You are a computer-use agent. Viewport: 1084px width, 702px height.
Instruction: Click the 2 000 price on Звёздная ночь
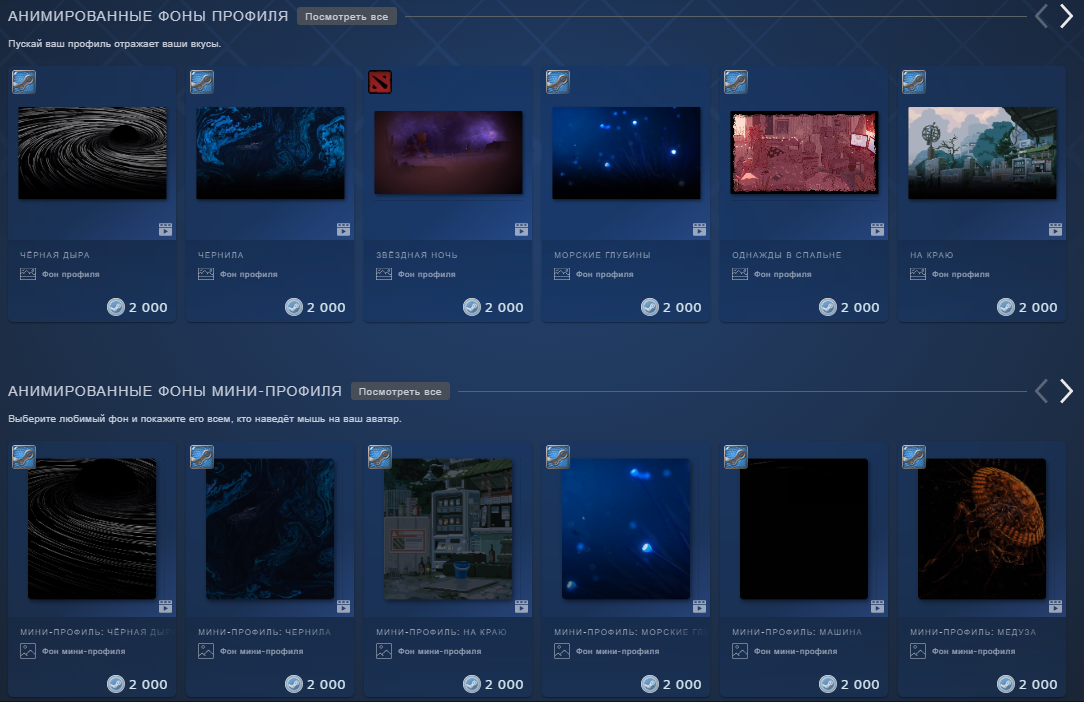tap(504, 307)
